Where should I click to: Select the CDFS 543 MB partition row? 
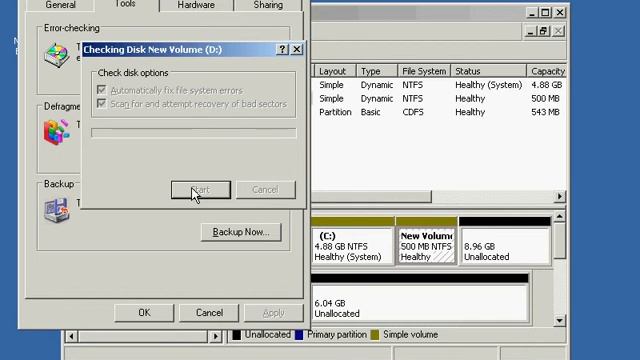pyautogui.click(x=439, y=112)
